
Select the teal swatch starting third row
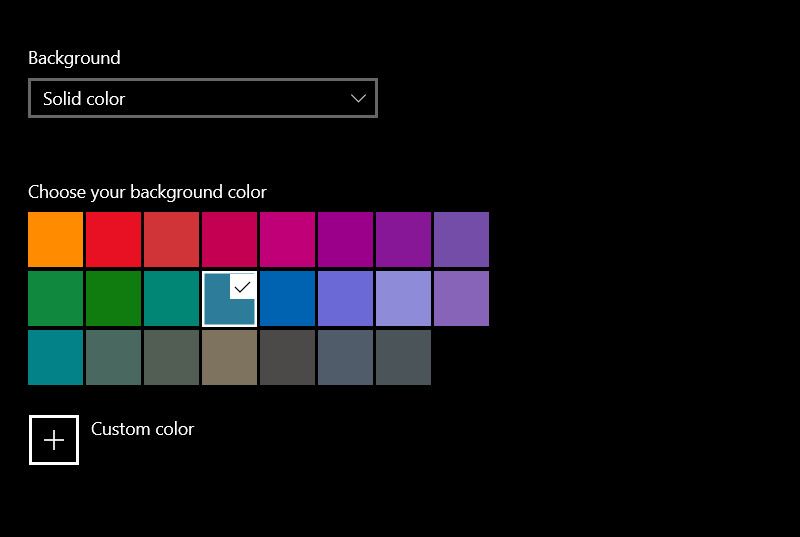click(x=55, y=357)
